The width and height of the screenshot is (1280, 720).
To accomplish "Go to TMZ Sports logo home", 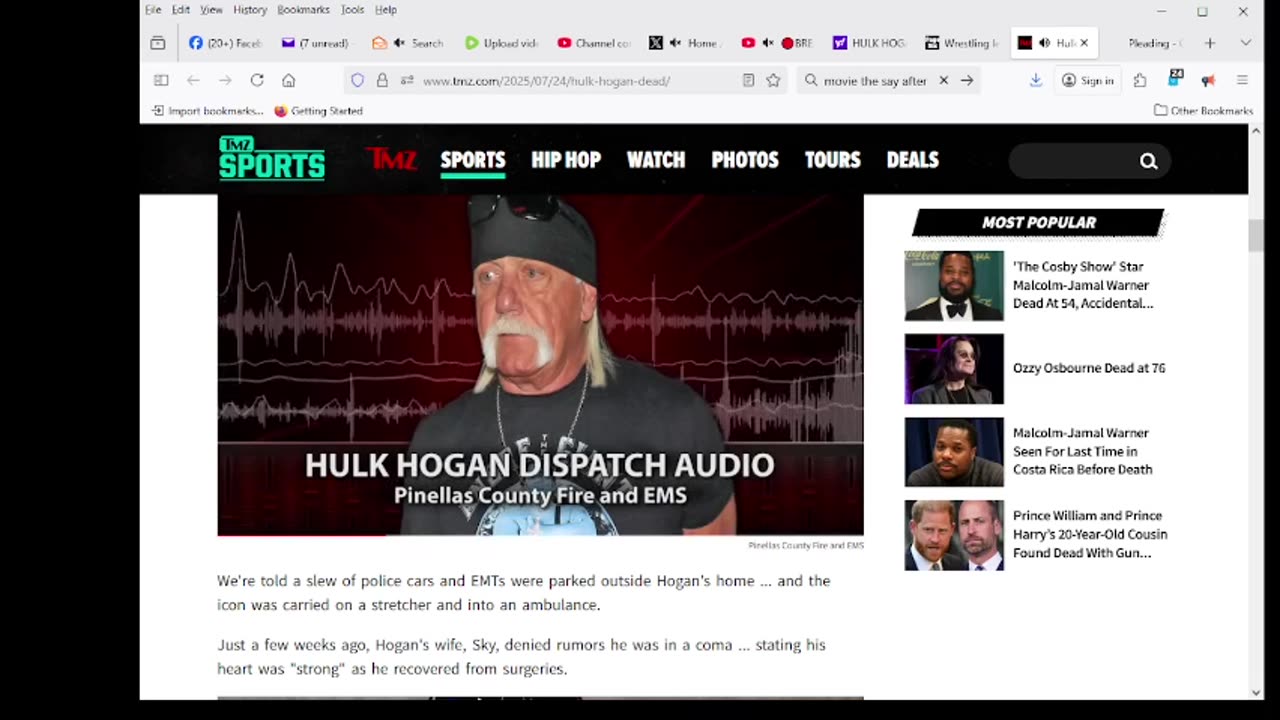I will point(272,158).
